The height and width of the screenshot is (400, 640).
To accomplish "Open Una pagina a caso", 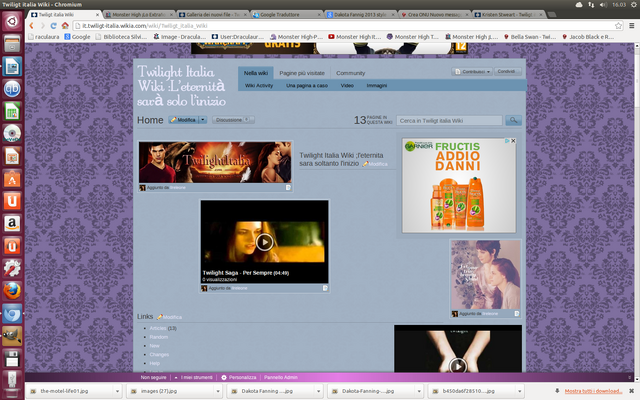I will 307,86.
